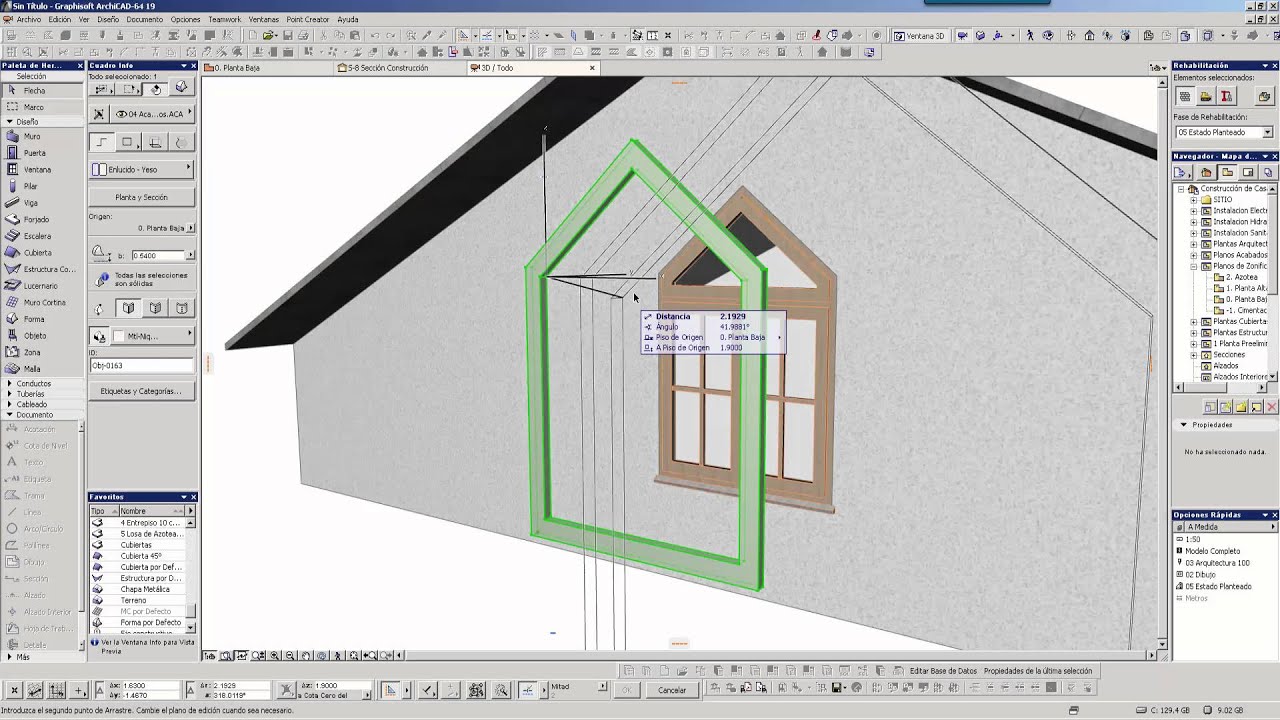The height and width of the screenshot is (720, 1280).
Task: Open the Teamwork menu
Action: [x=225, y=19]
